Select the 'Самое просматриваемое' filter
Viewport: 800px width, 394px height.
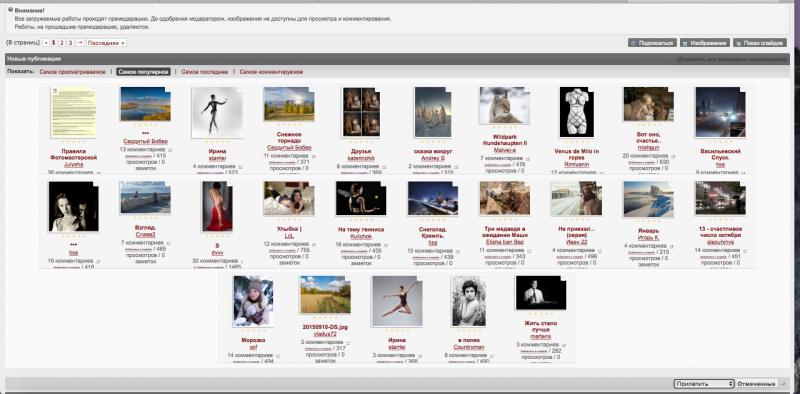click(72, 72)
